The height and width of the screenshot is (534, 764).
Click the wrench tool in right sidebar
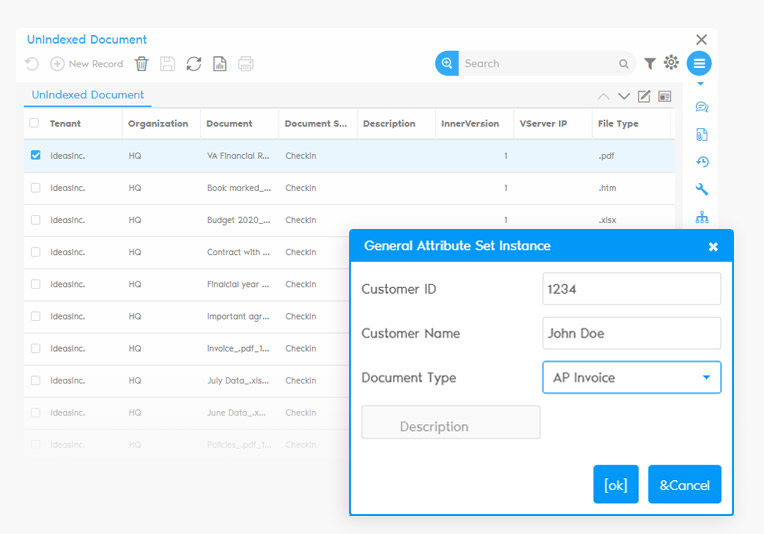point(702,189)
